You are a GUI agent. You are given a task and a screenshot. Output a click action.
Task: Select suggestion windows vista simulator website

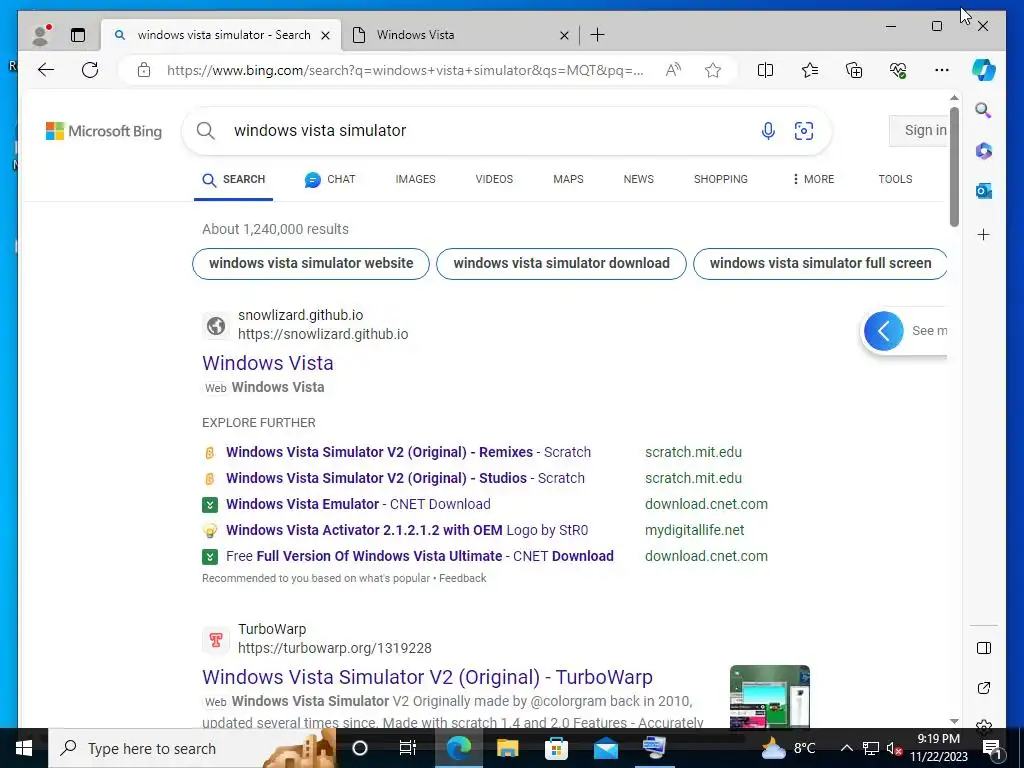pyautogui.click(x=311, y=263)
